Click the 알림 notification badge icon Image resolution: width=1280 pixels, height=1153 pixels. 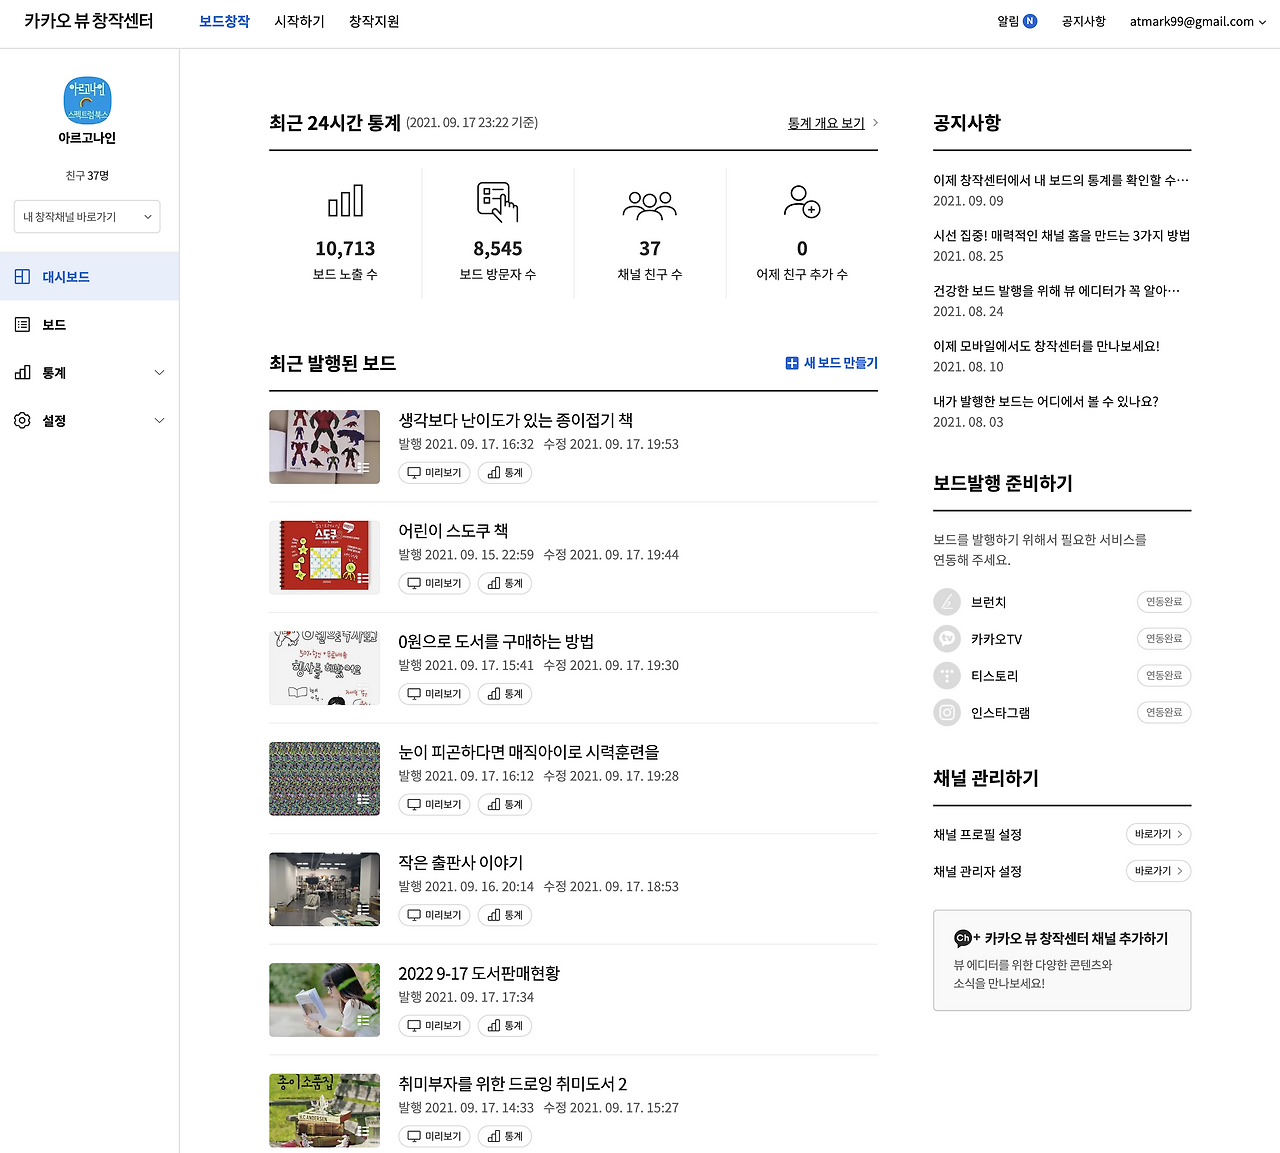pos(1029,20)
